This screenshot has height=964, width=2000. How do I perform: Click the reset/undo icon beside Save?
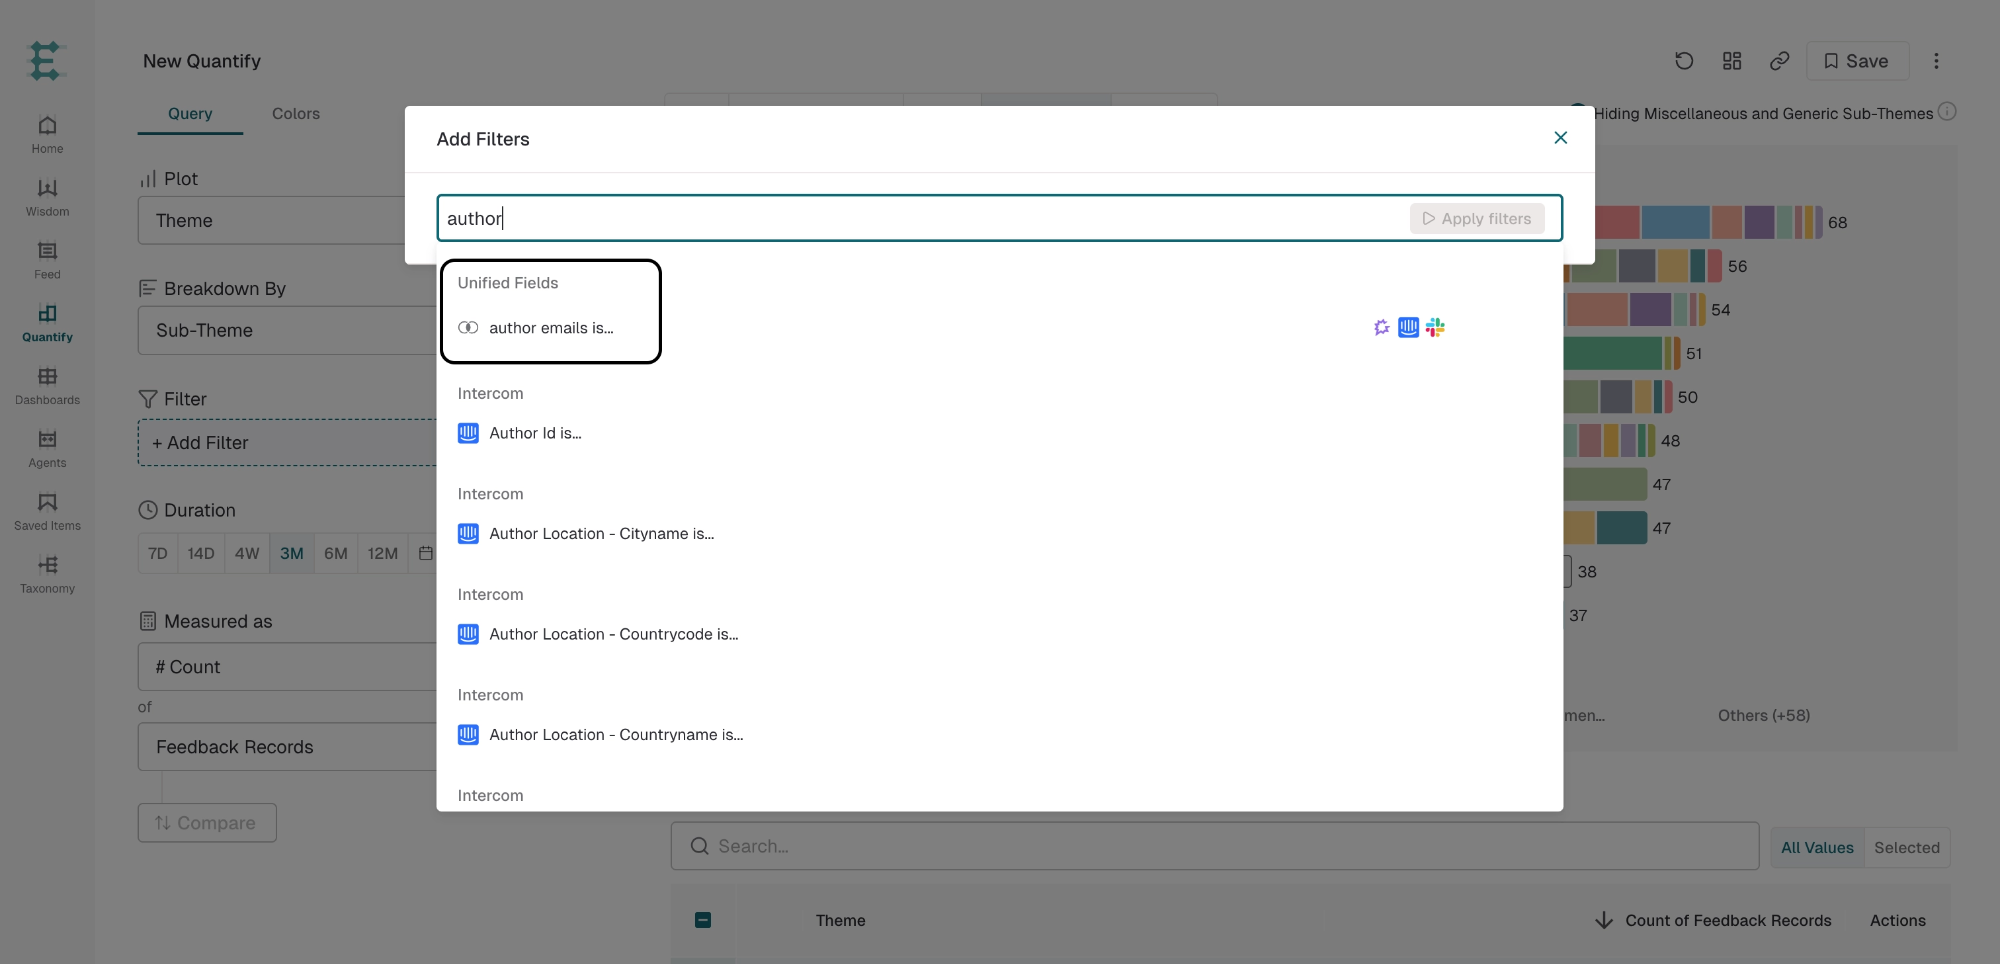click(1684, 61)
